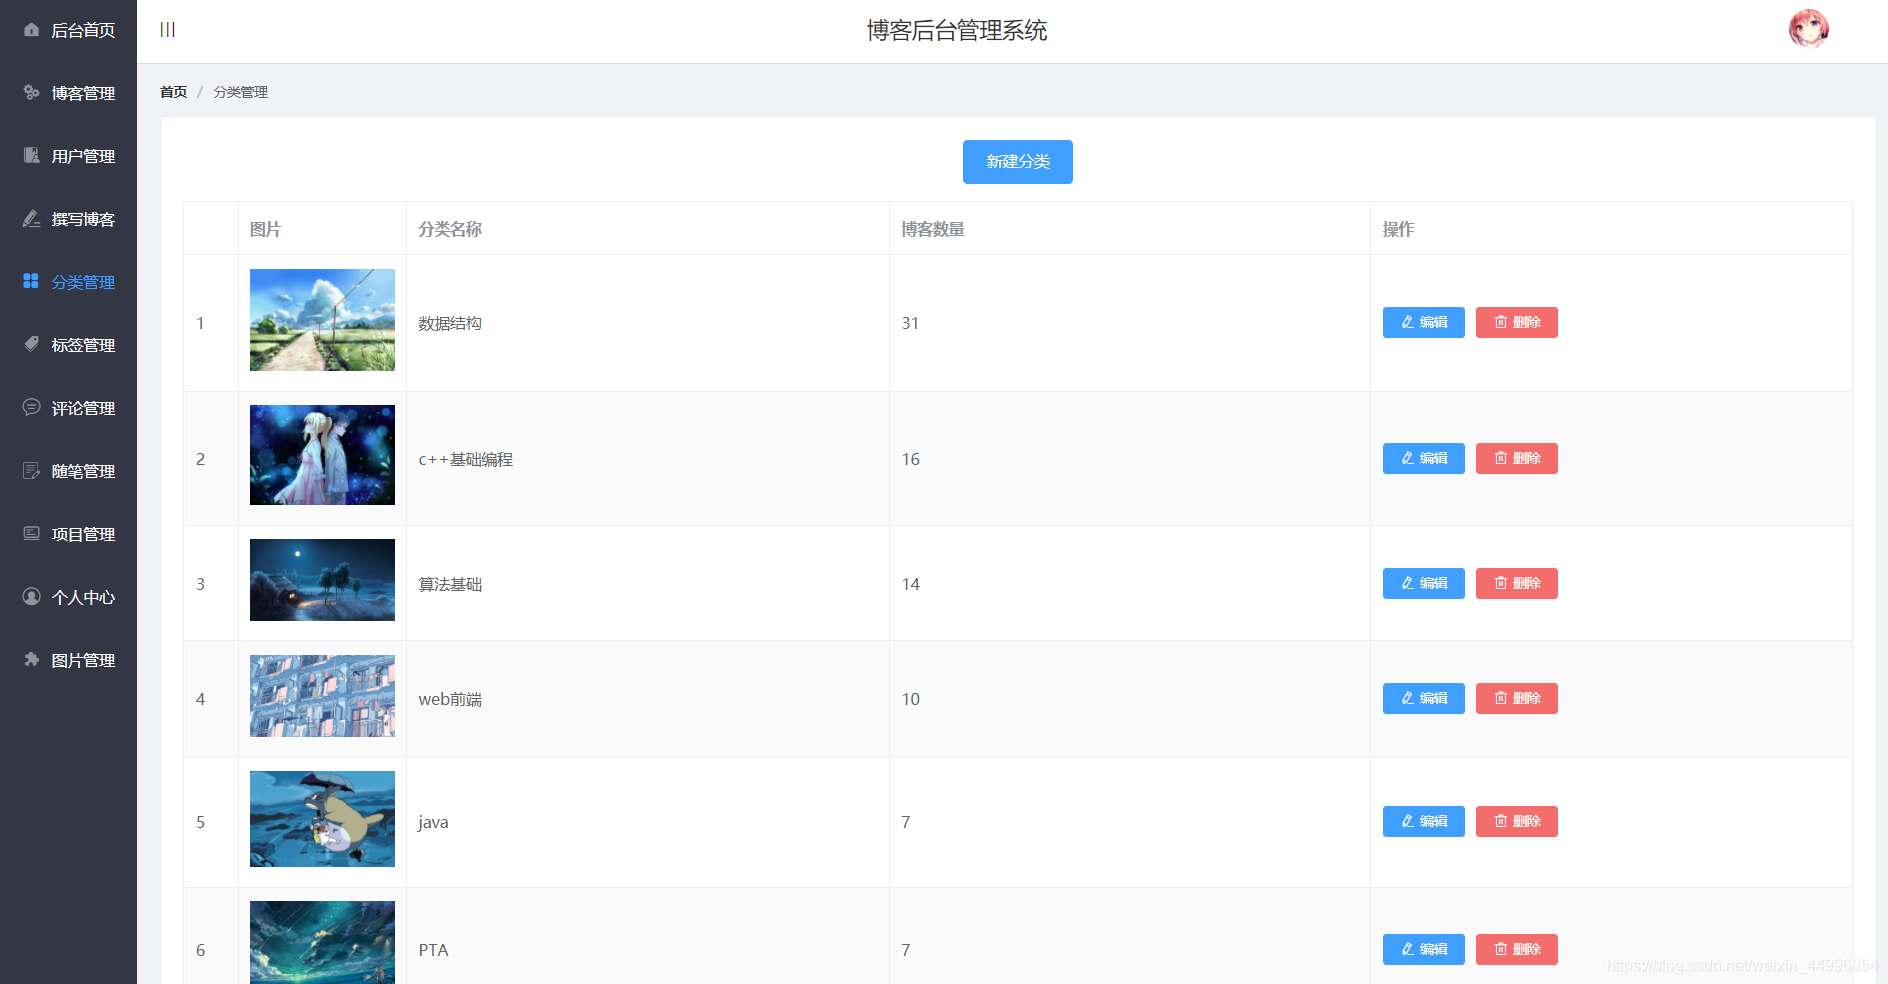Click the 图片 column header
Viewport: 1888px width, 984px height.
coord(265,229)
